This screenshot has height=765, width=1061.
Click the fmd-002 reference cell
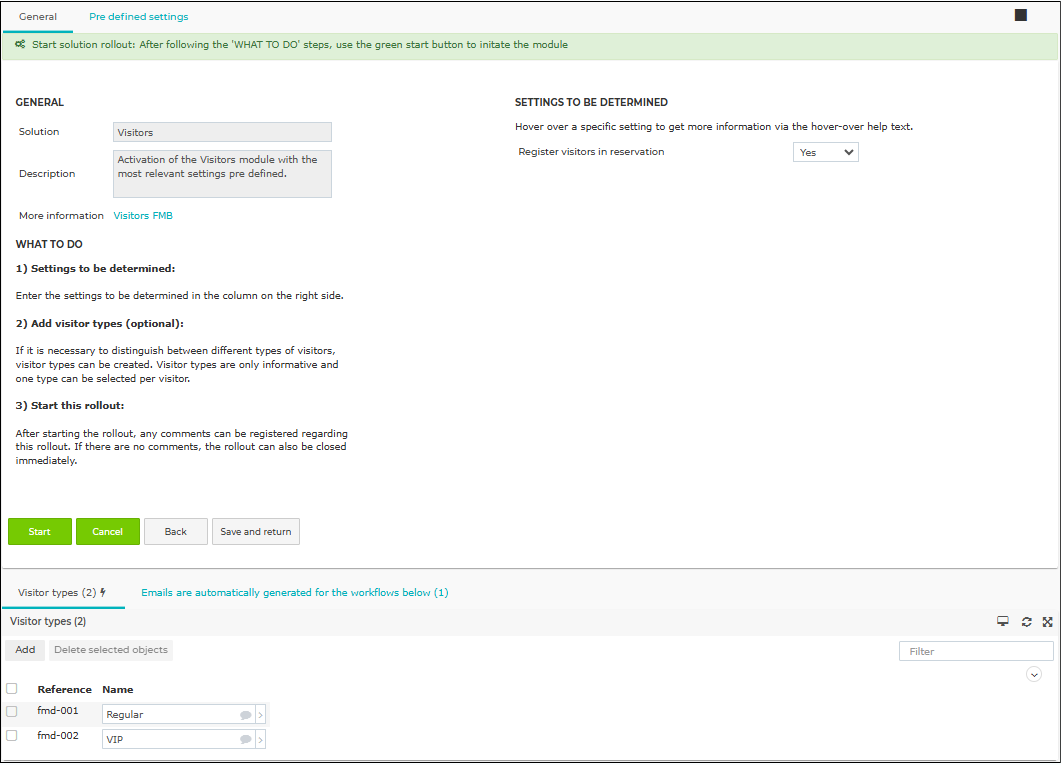click(58, 736)
